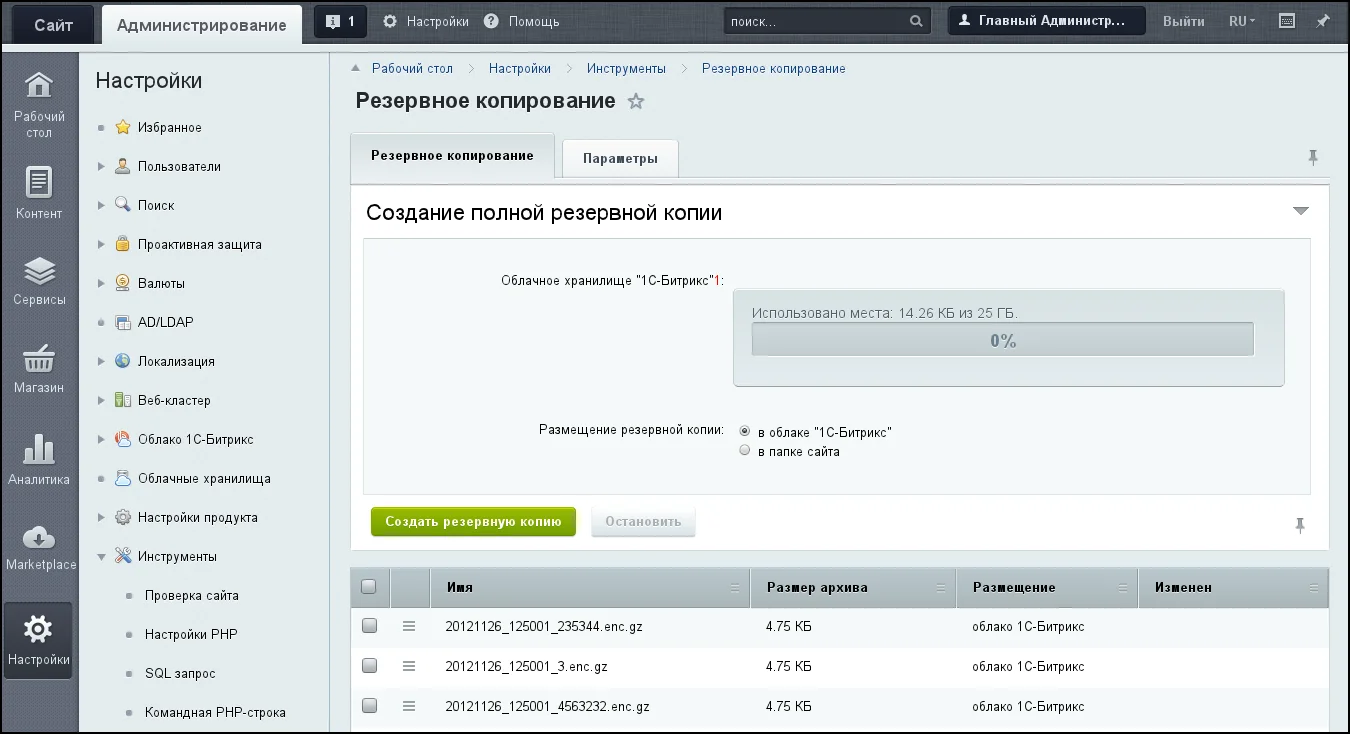Switch to the Сайт tab
The image size is (1350, 734).
click(x=53, y=25)
